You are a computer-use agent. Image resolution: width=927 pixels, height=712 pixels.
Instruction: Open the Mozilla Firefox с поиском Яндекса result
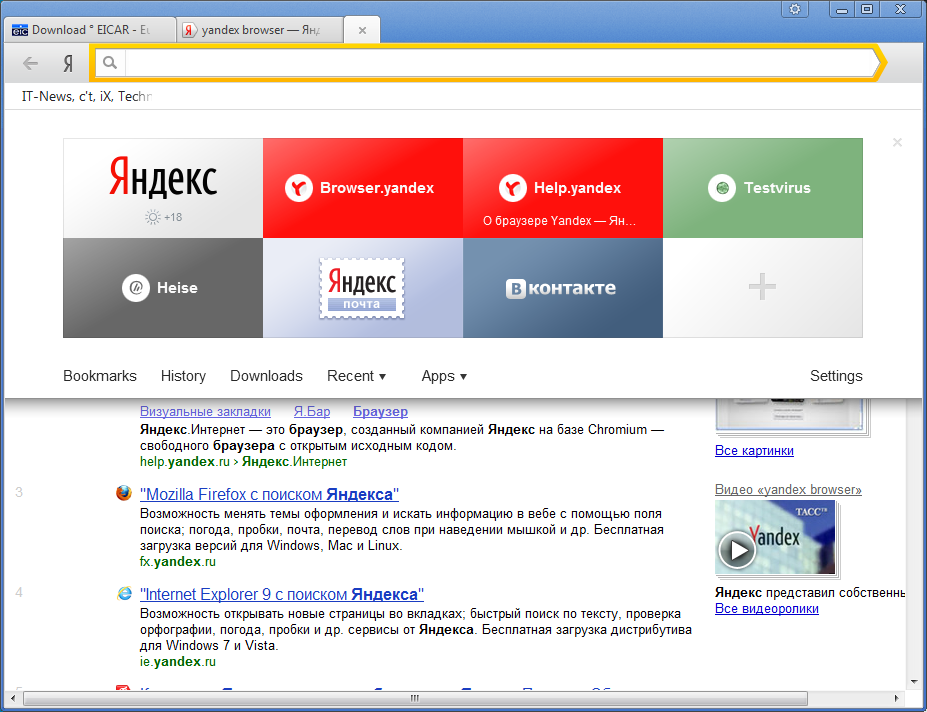(x=270, y=494)
